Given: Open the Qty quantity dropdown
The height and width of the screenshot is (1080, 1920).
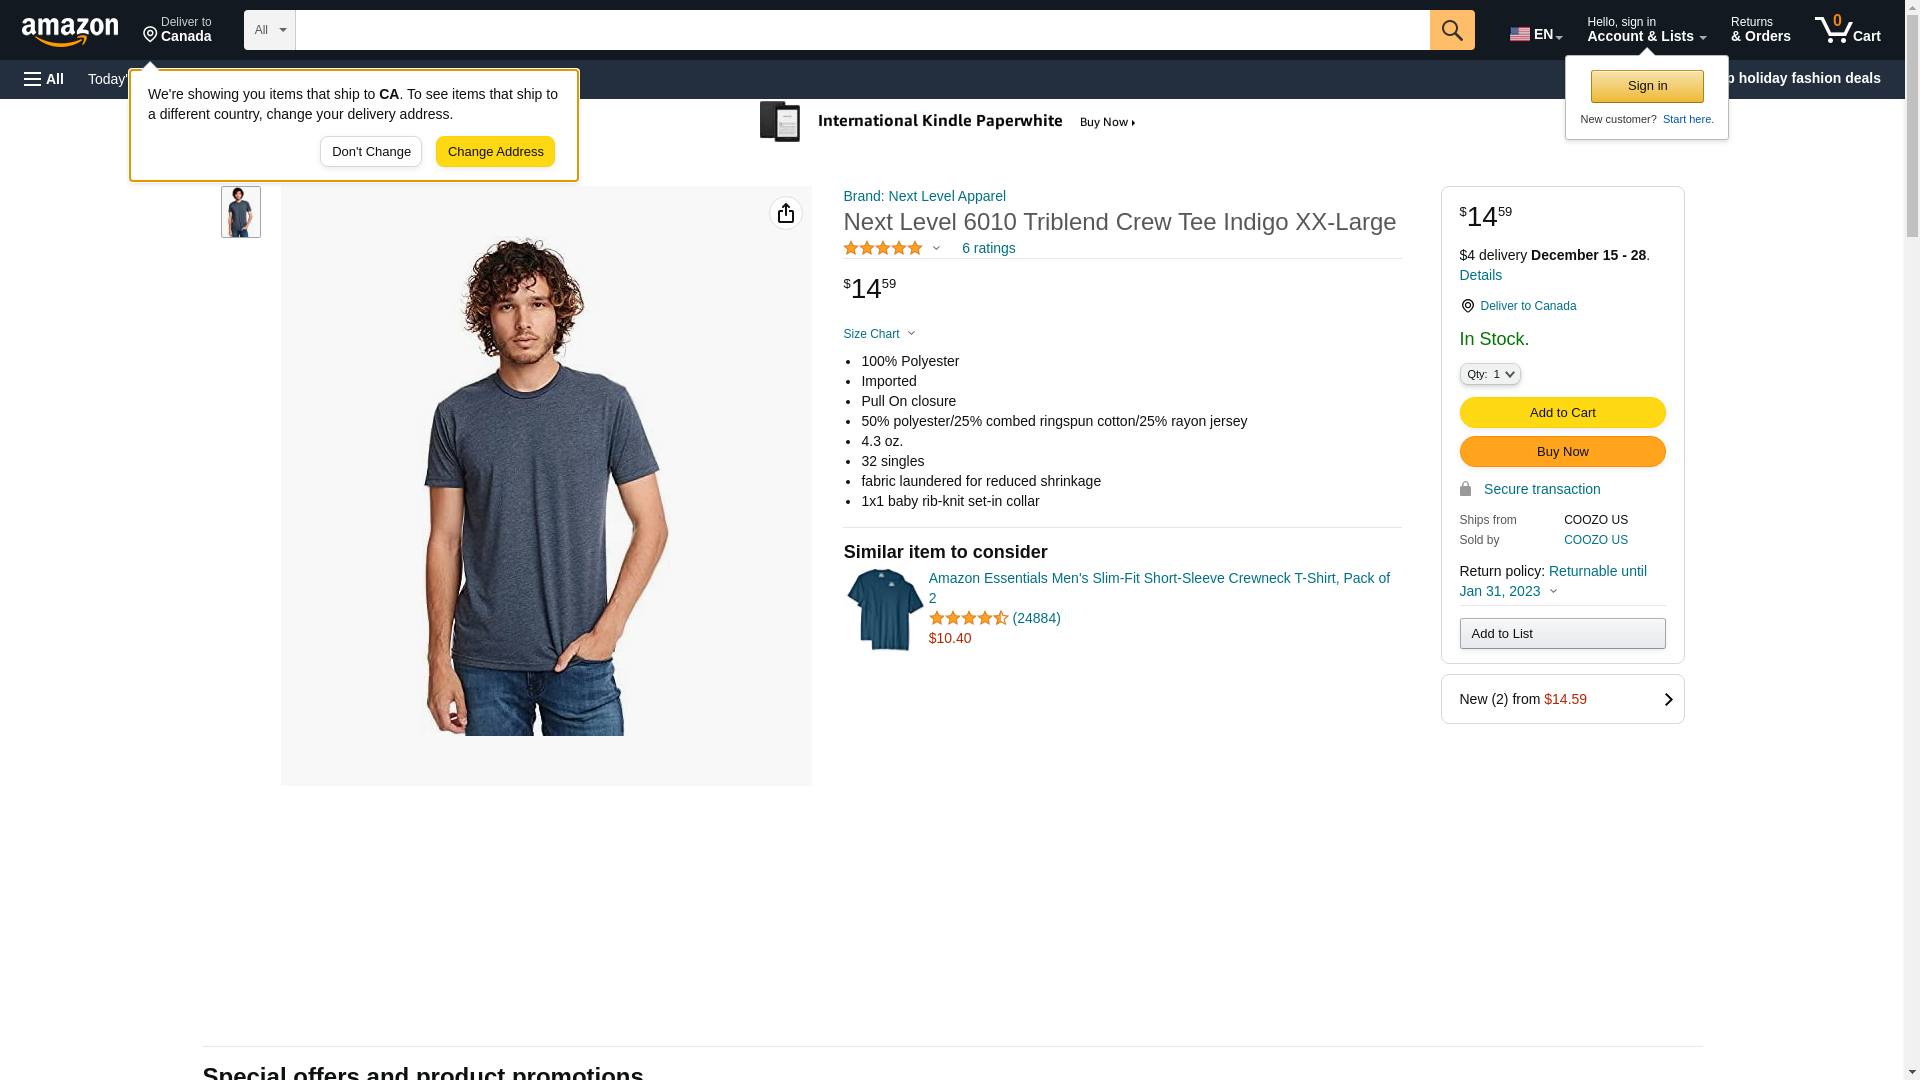Looking at the screenshot, I should coord(1490,374).
